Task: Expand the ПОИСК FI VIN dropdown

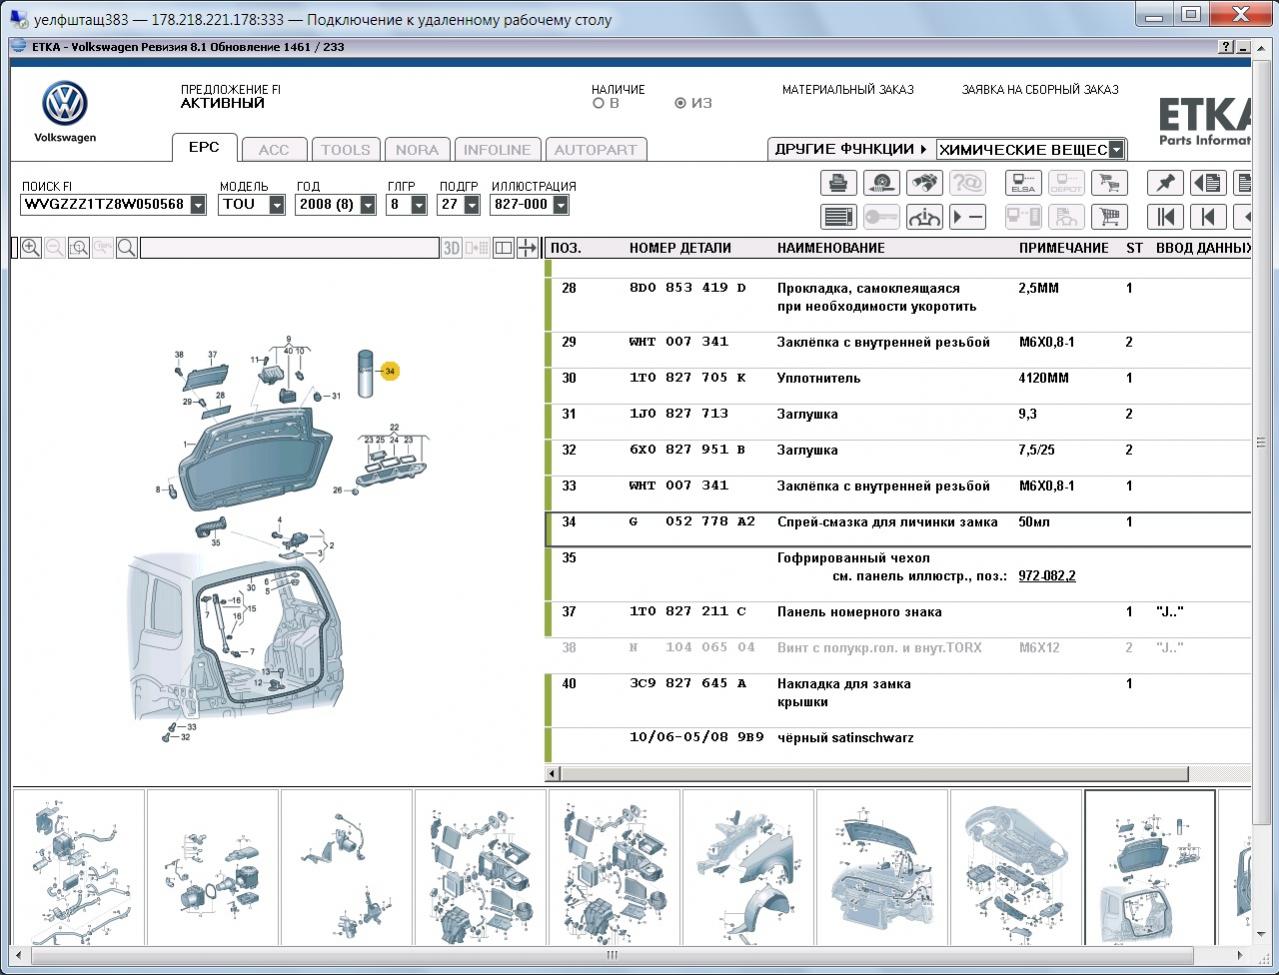Action: click(x=198, y=205)
